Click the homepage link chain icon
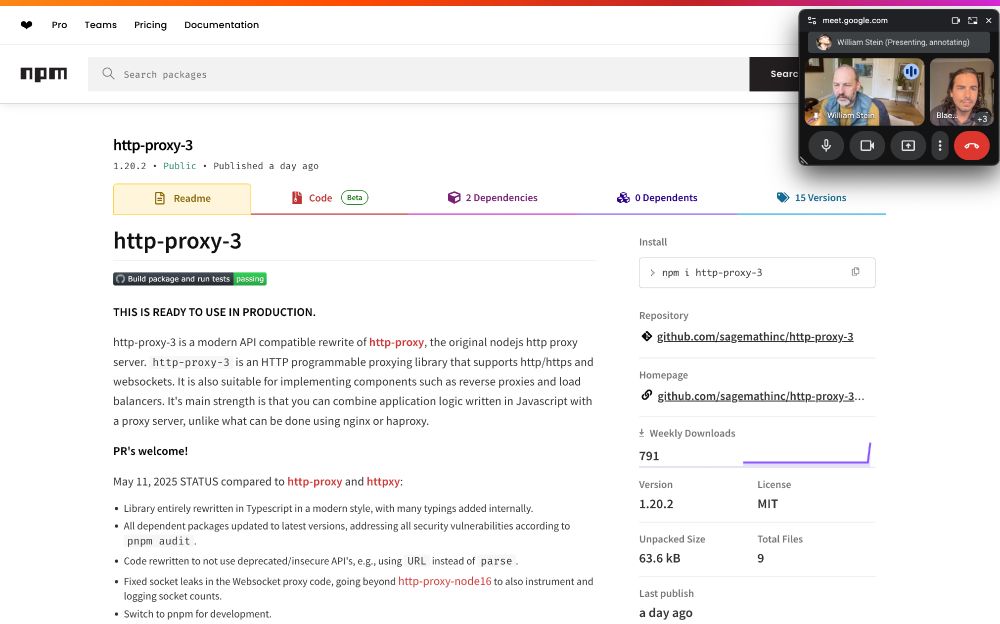Image resolution: width=1000 pixels, height=624 pixels. 647,396
